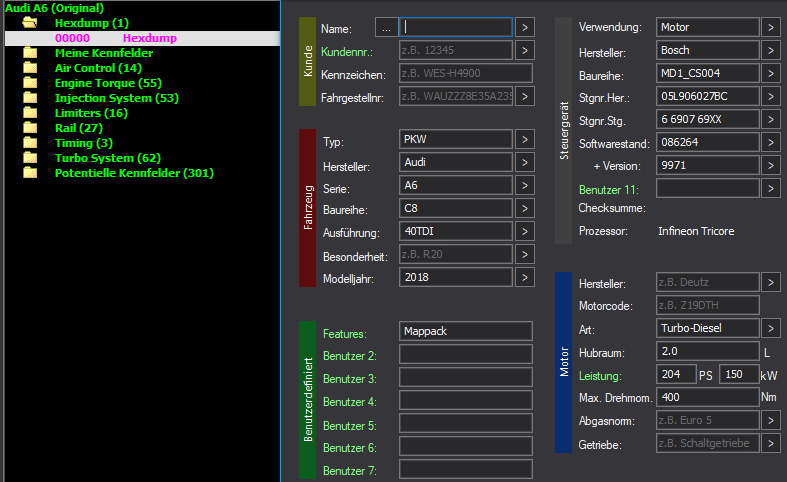This screenshot has height=482, width=787.
Task: Open the Stgnr.Stg. arrow button
Action: tap(771, 119)
